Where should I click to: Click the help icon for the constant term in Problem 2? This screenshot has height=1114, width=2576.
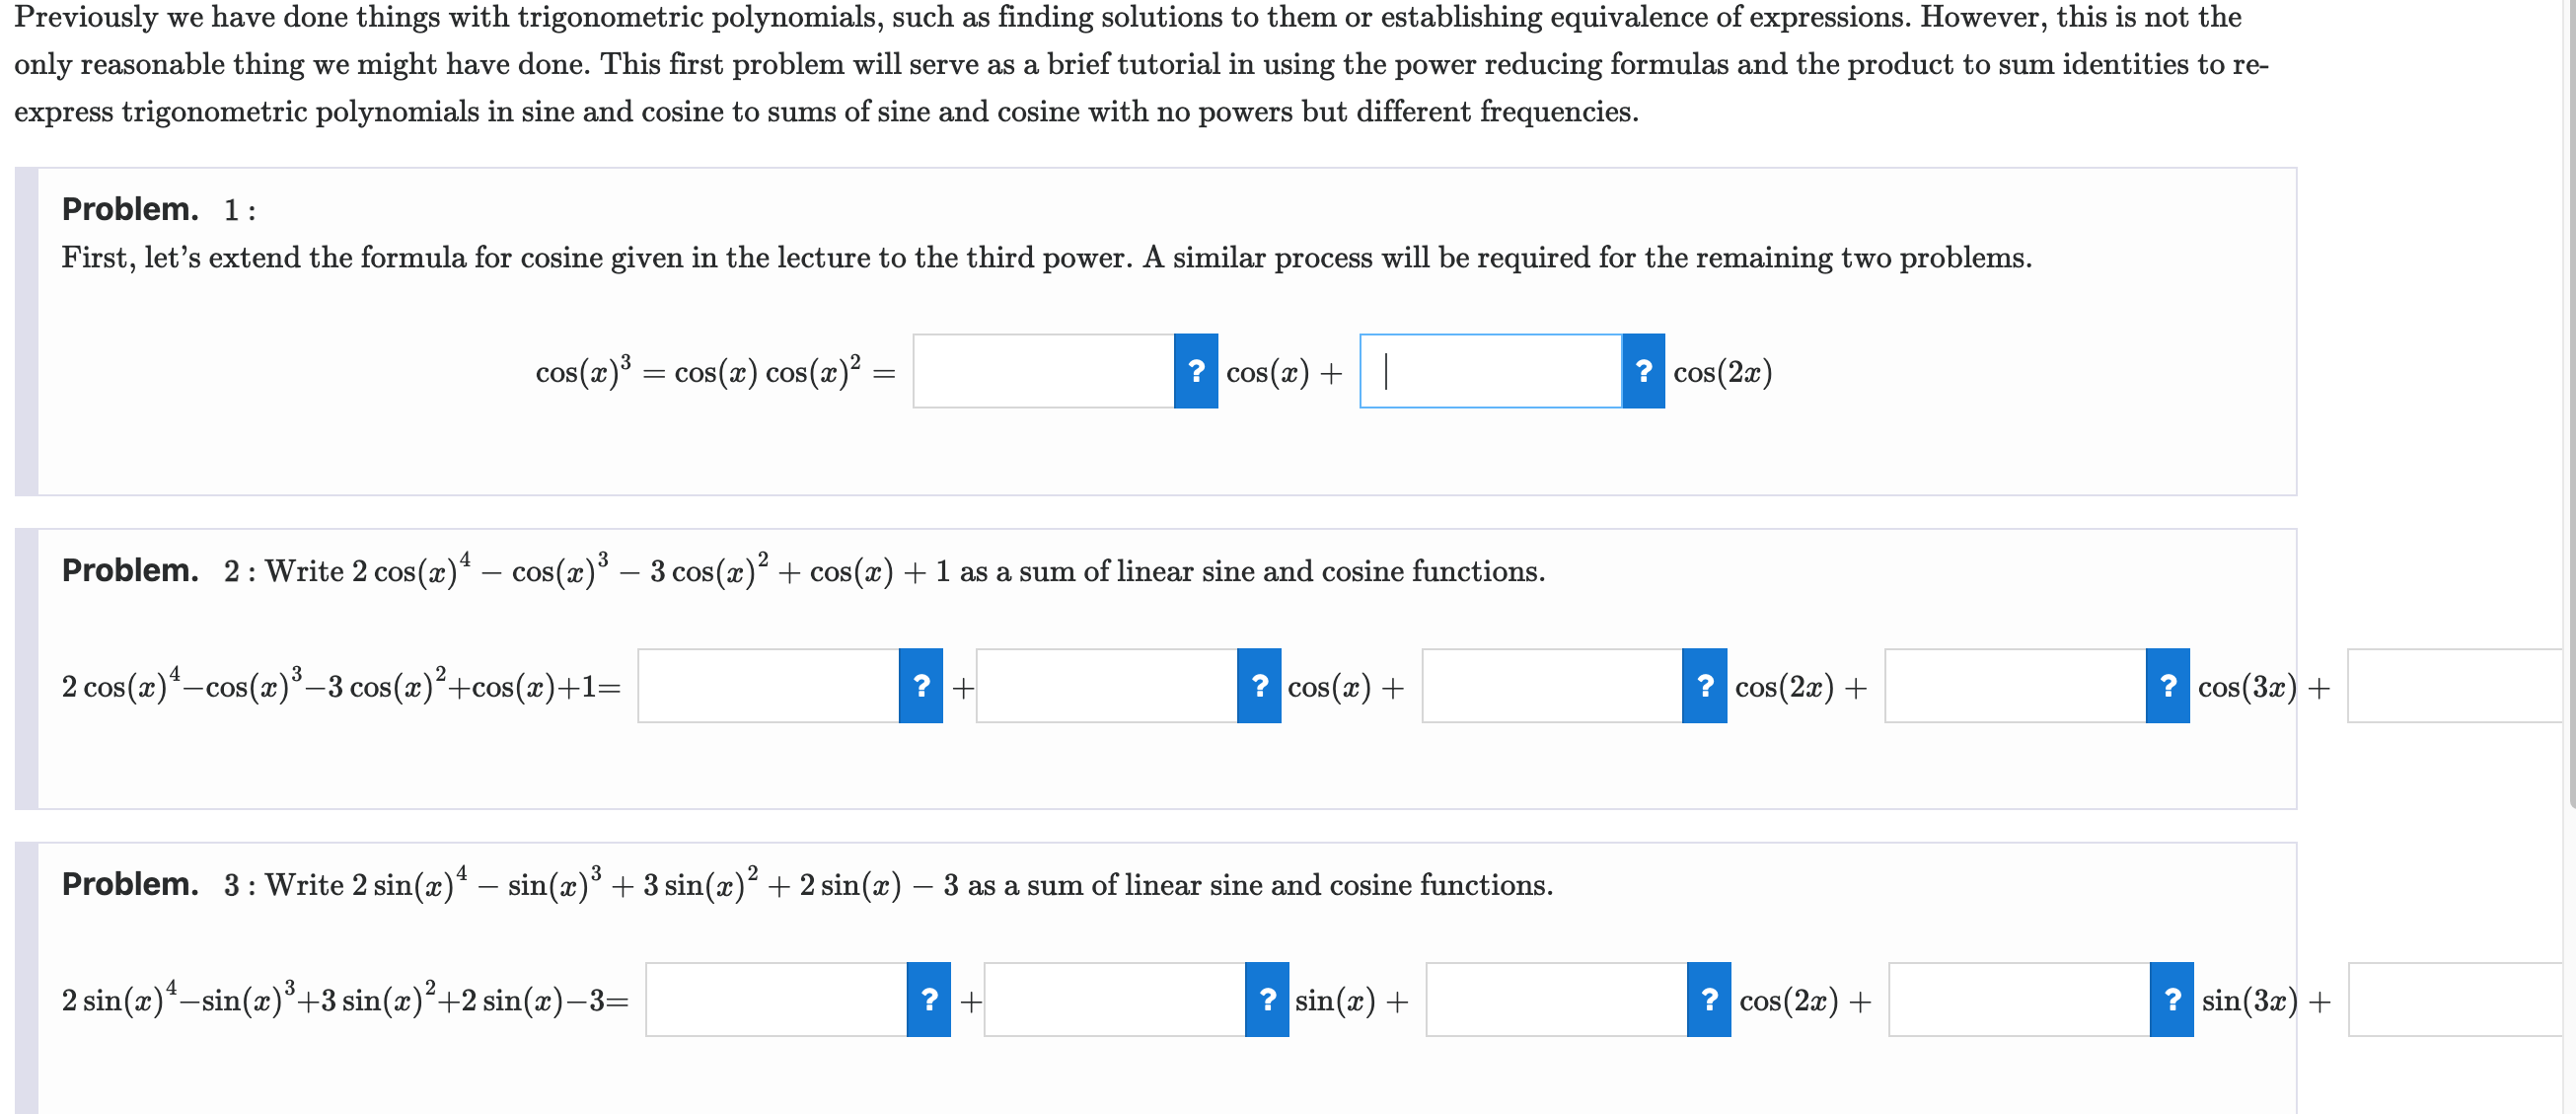(x=921, y=686)
